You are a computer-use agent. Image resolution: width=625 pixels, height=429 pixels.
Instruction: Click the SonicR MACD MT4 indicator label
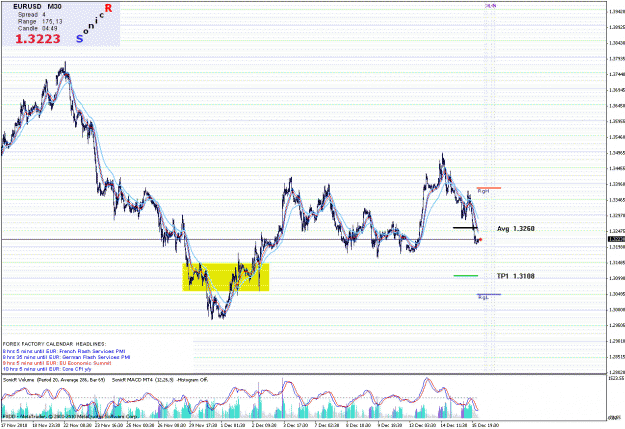point(160,380)
